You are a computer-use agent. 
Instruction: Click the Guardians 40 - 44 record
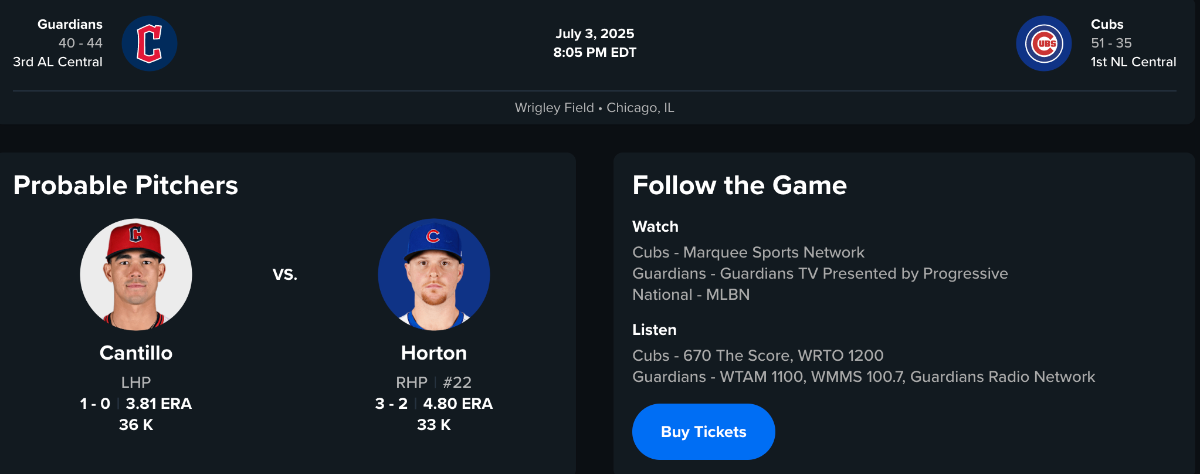(x=80, y=43)
